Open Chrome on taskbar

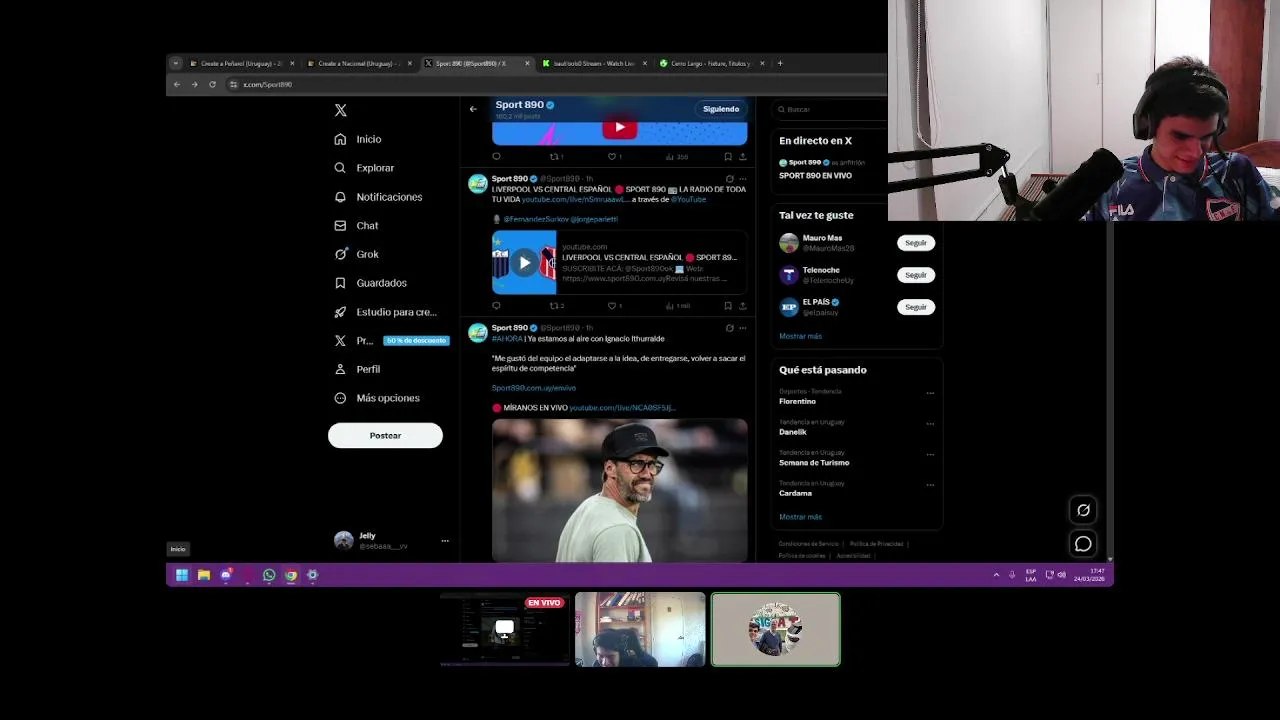291,575
